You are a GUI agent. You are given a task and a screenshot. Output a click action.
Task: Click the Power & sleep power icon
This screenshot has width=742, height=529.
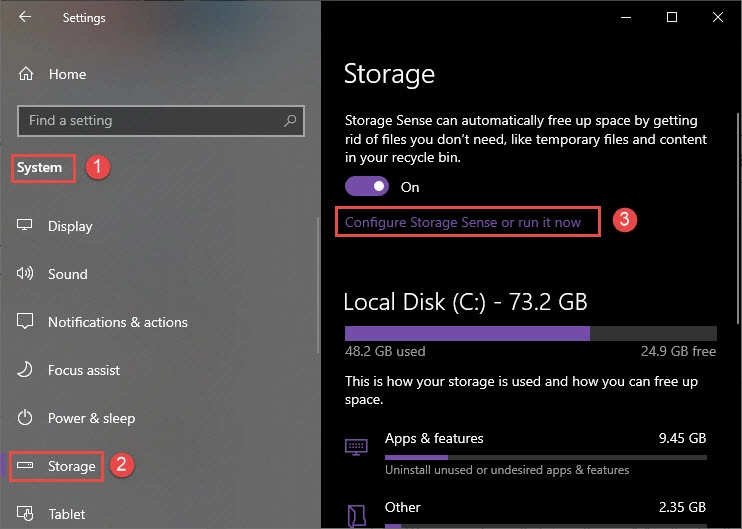click(x=25, y=417)
